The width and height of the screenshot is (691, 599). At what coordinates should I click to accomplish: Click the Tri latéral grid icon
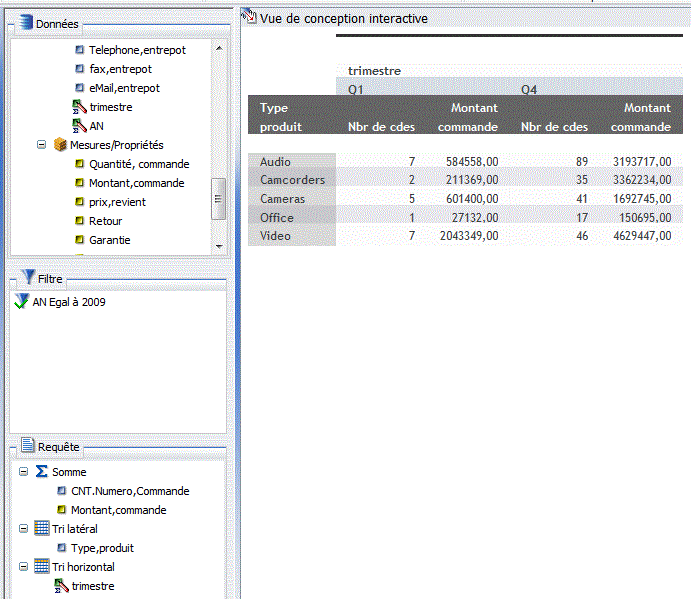[42, 529]
